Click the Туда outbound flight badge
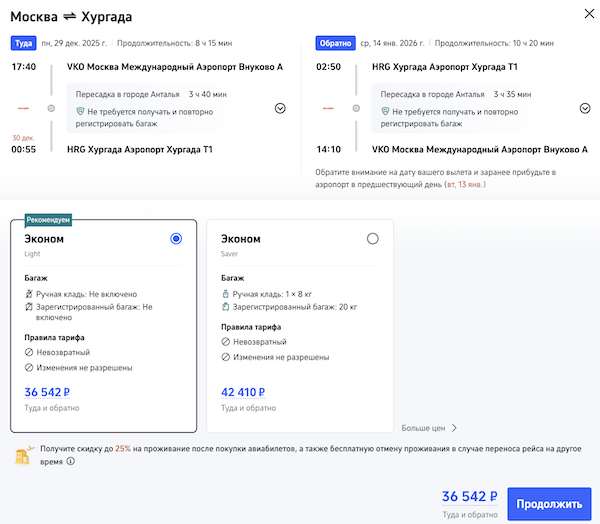This screenshot has height=524, width=600. tap(24, 44)
